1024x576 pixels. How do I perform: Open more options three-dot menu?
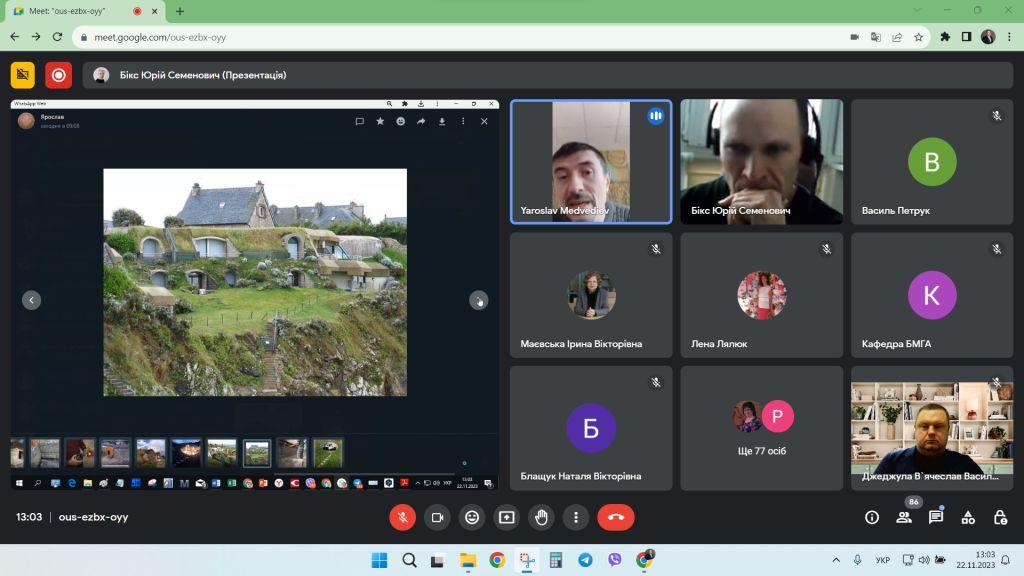576,517
